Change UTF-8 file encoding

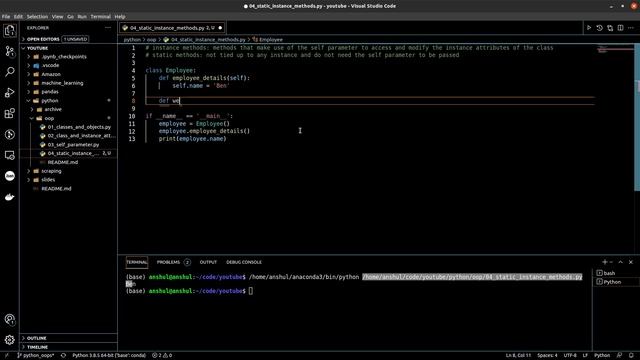click(570, 356)
